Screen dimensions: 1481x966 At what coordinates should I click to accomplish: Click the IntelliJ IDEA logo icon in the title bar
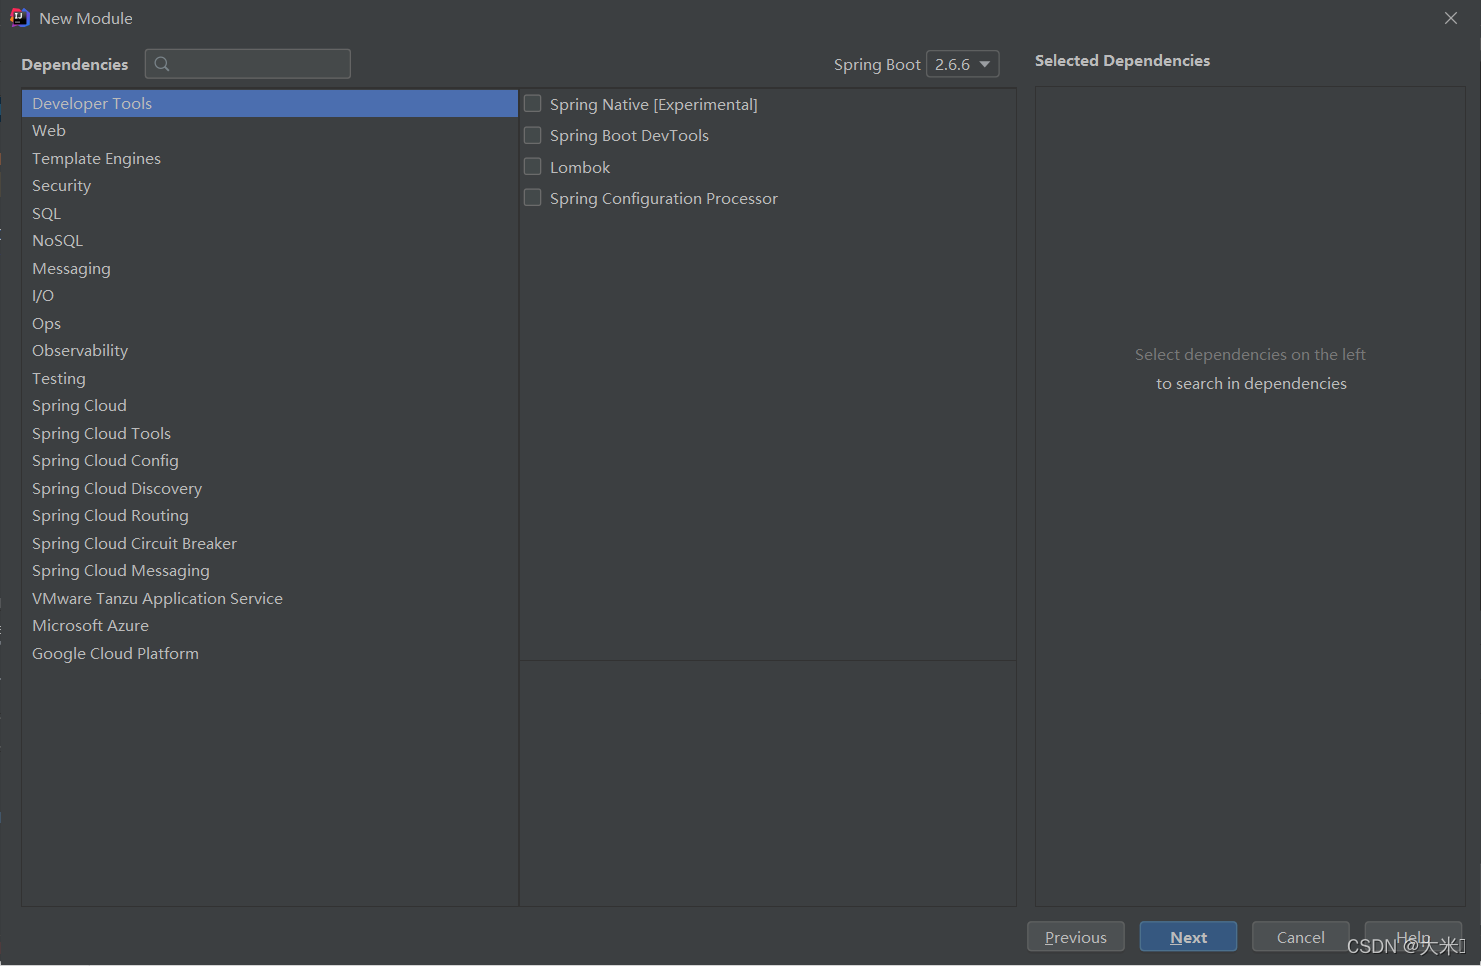[x=19, y=17]
